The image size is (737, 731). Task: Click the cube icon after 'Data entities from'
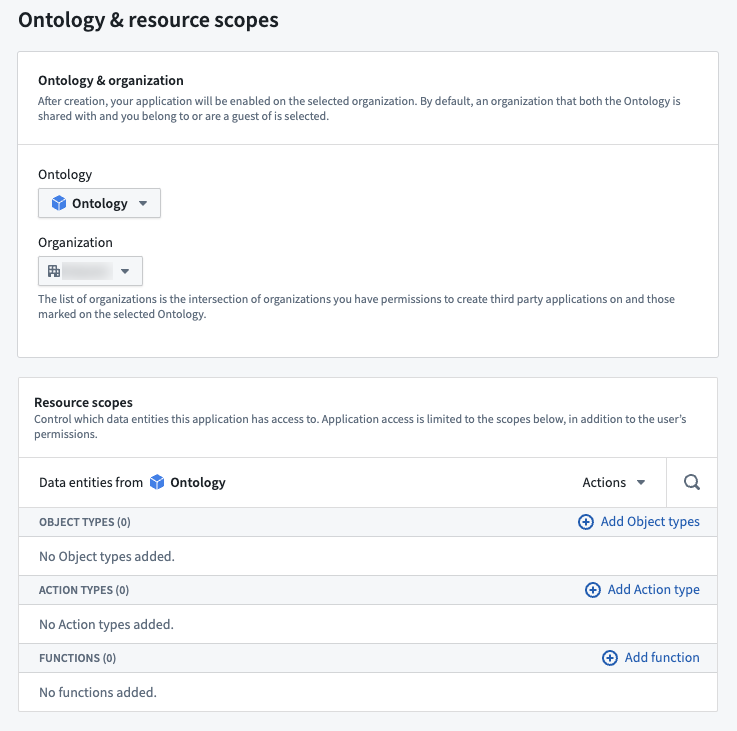(x=157, y=482)
